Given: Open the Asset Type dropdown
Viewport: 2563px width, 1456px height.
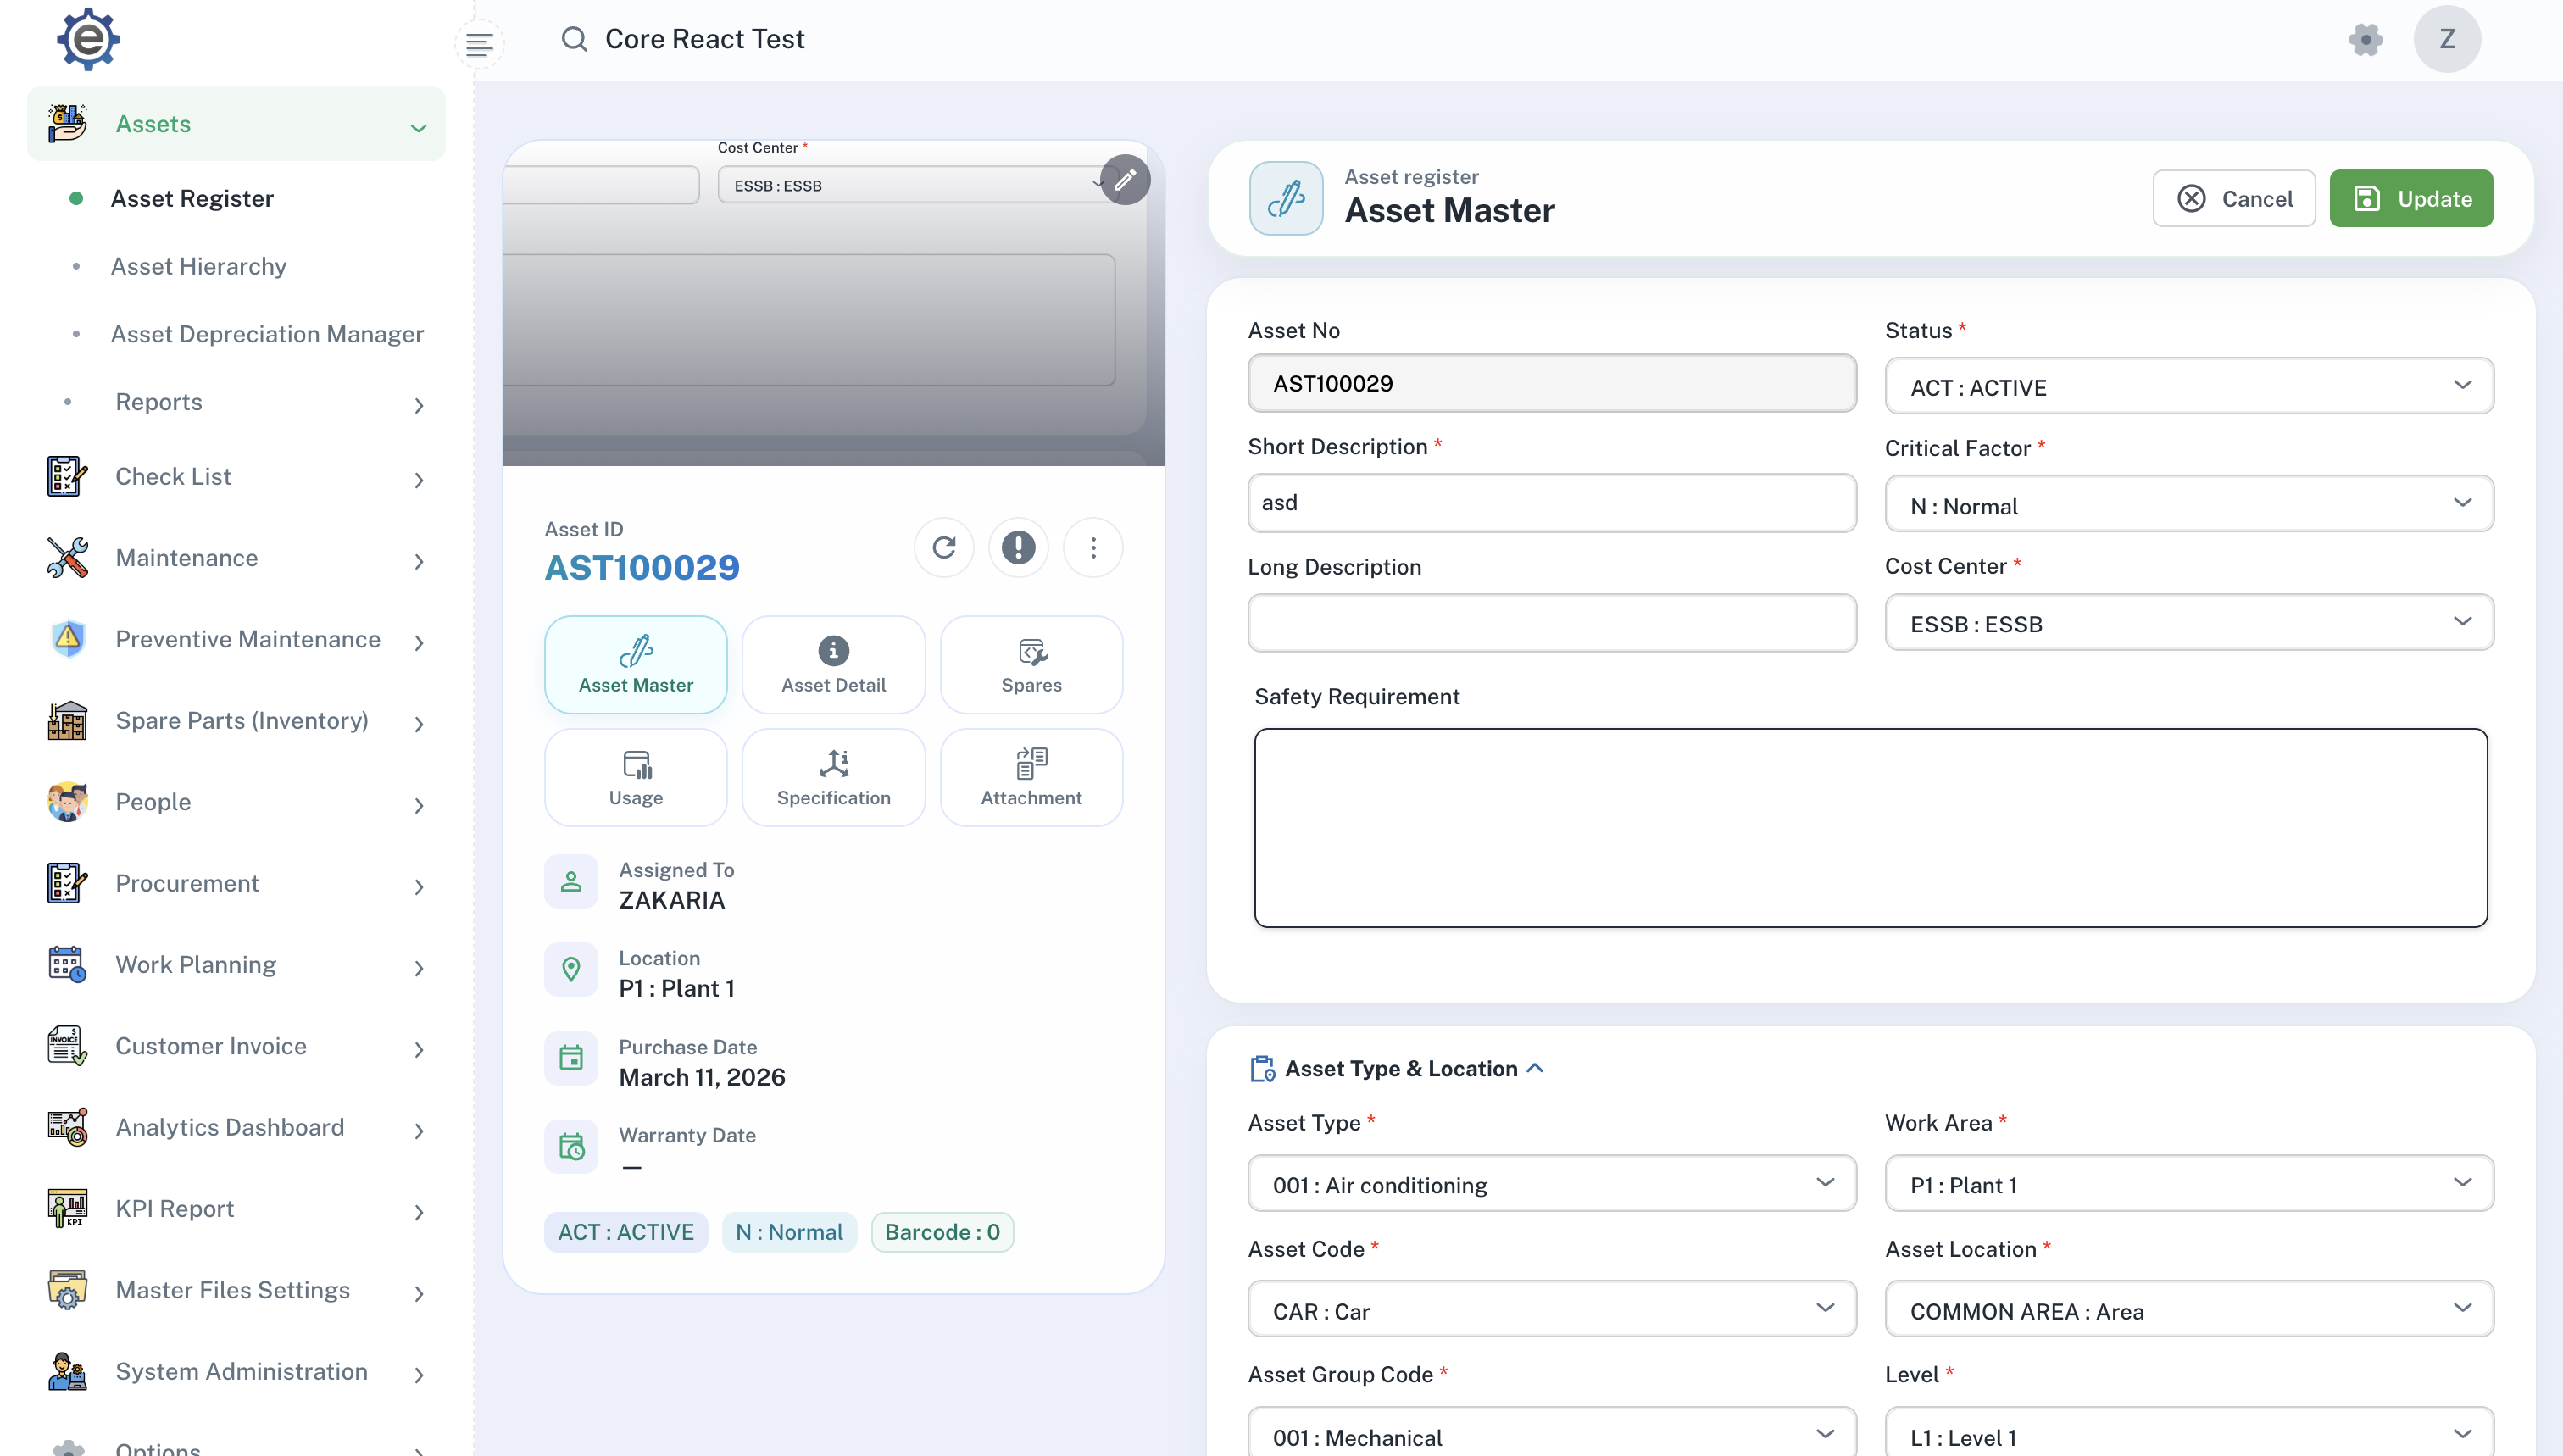Looking at the screenshot, I should [x=1551, y=1184].
